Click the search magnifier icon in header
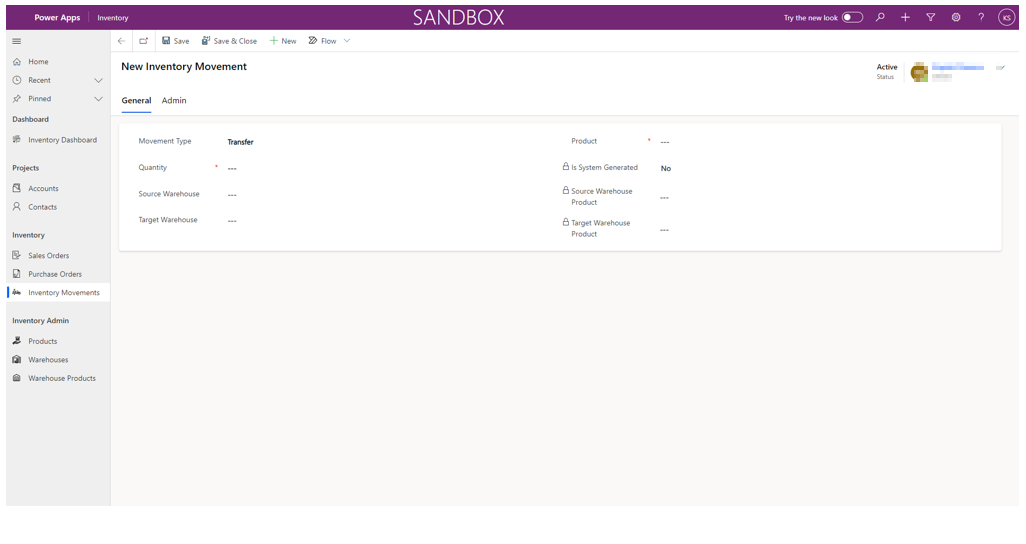 (x=880, y=17)
